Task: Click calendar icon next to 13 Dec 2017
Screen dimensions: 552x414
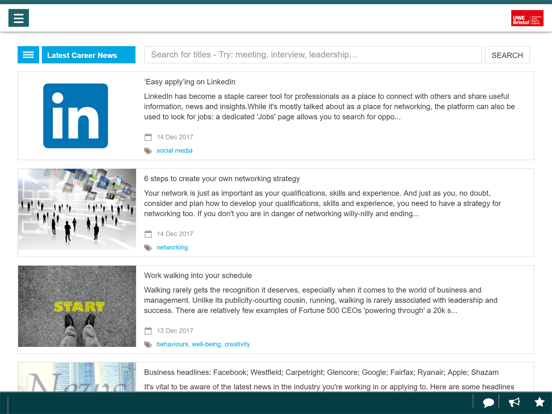Action: [148, 331]
